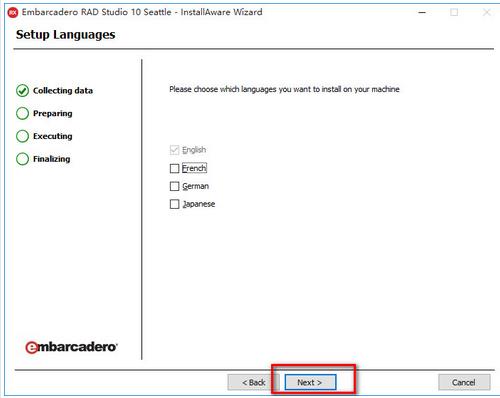
Task: Minimize the InstallAware Wizard window
Action: [422, 13]
